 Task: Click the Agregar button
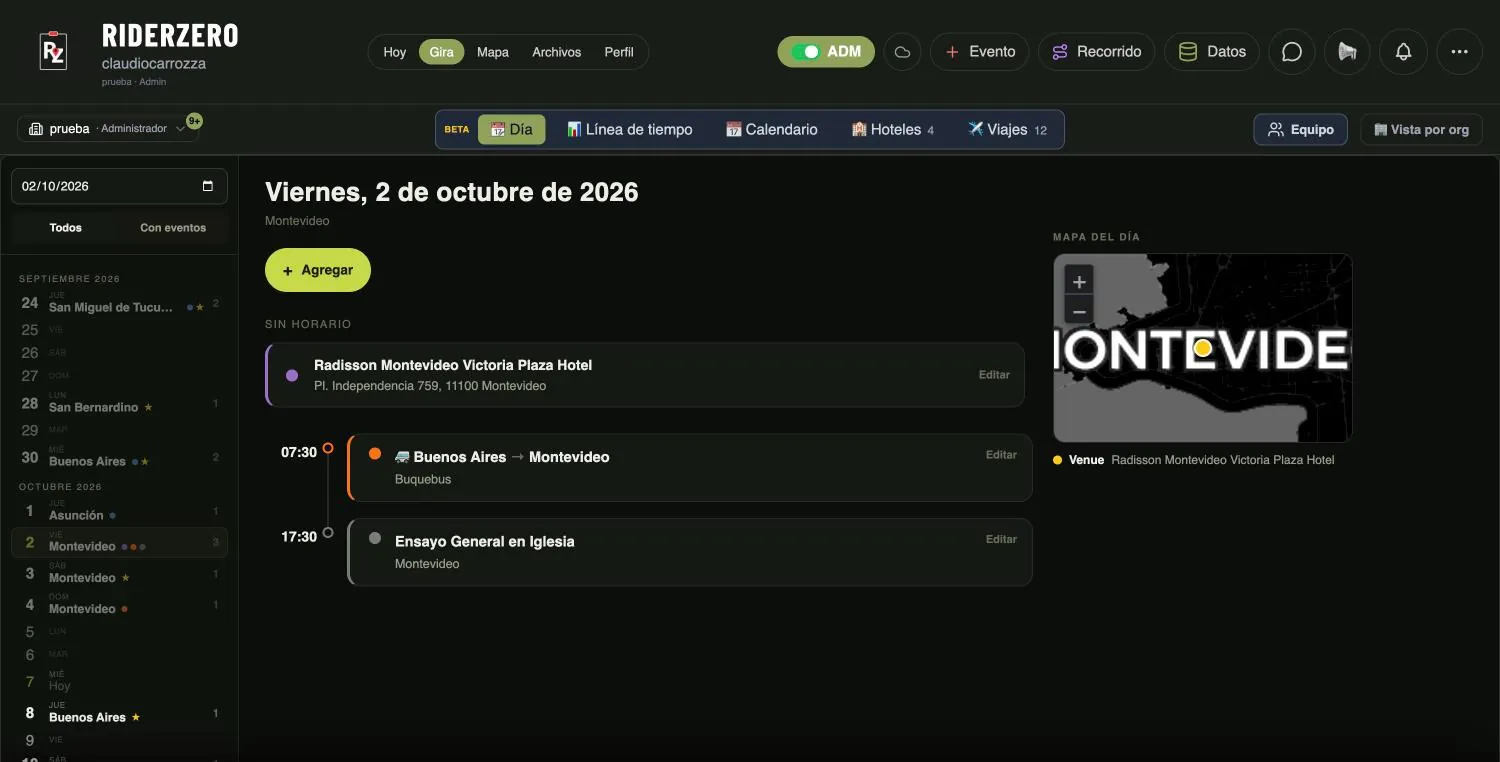[318, 270]
